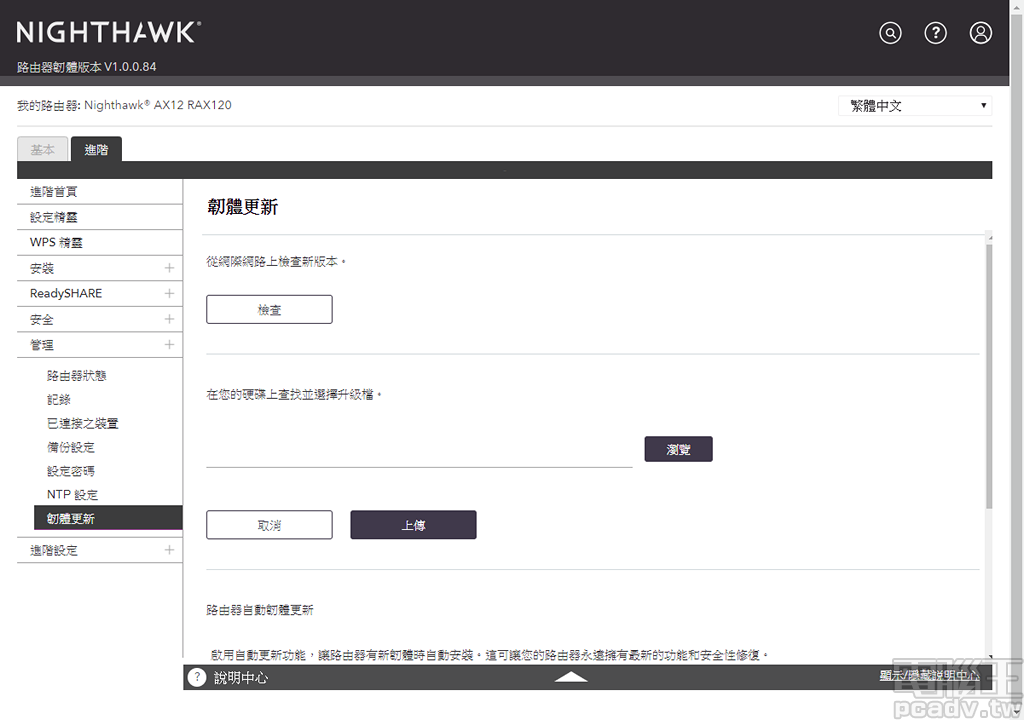Click the NIGHTHAWK logo
Image resolution: width=1024 pixels, height=720 pixels.
pos(108,31)
